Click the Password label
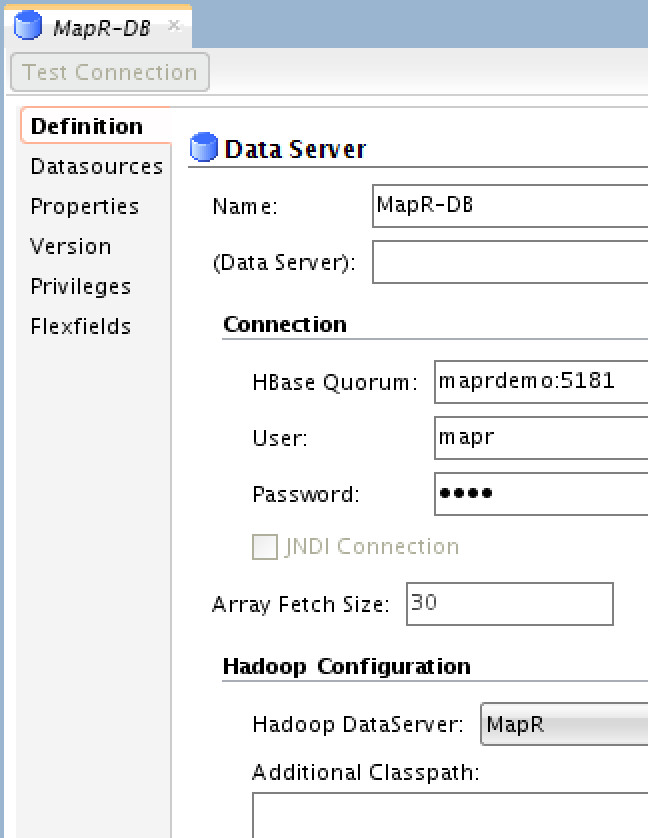Image resolution: width=648 pixels, height=838 pixels. 306,494
